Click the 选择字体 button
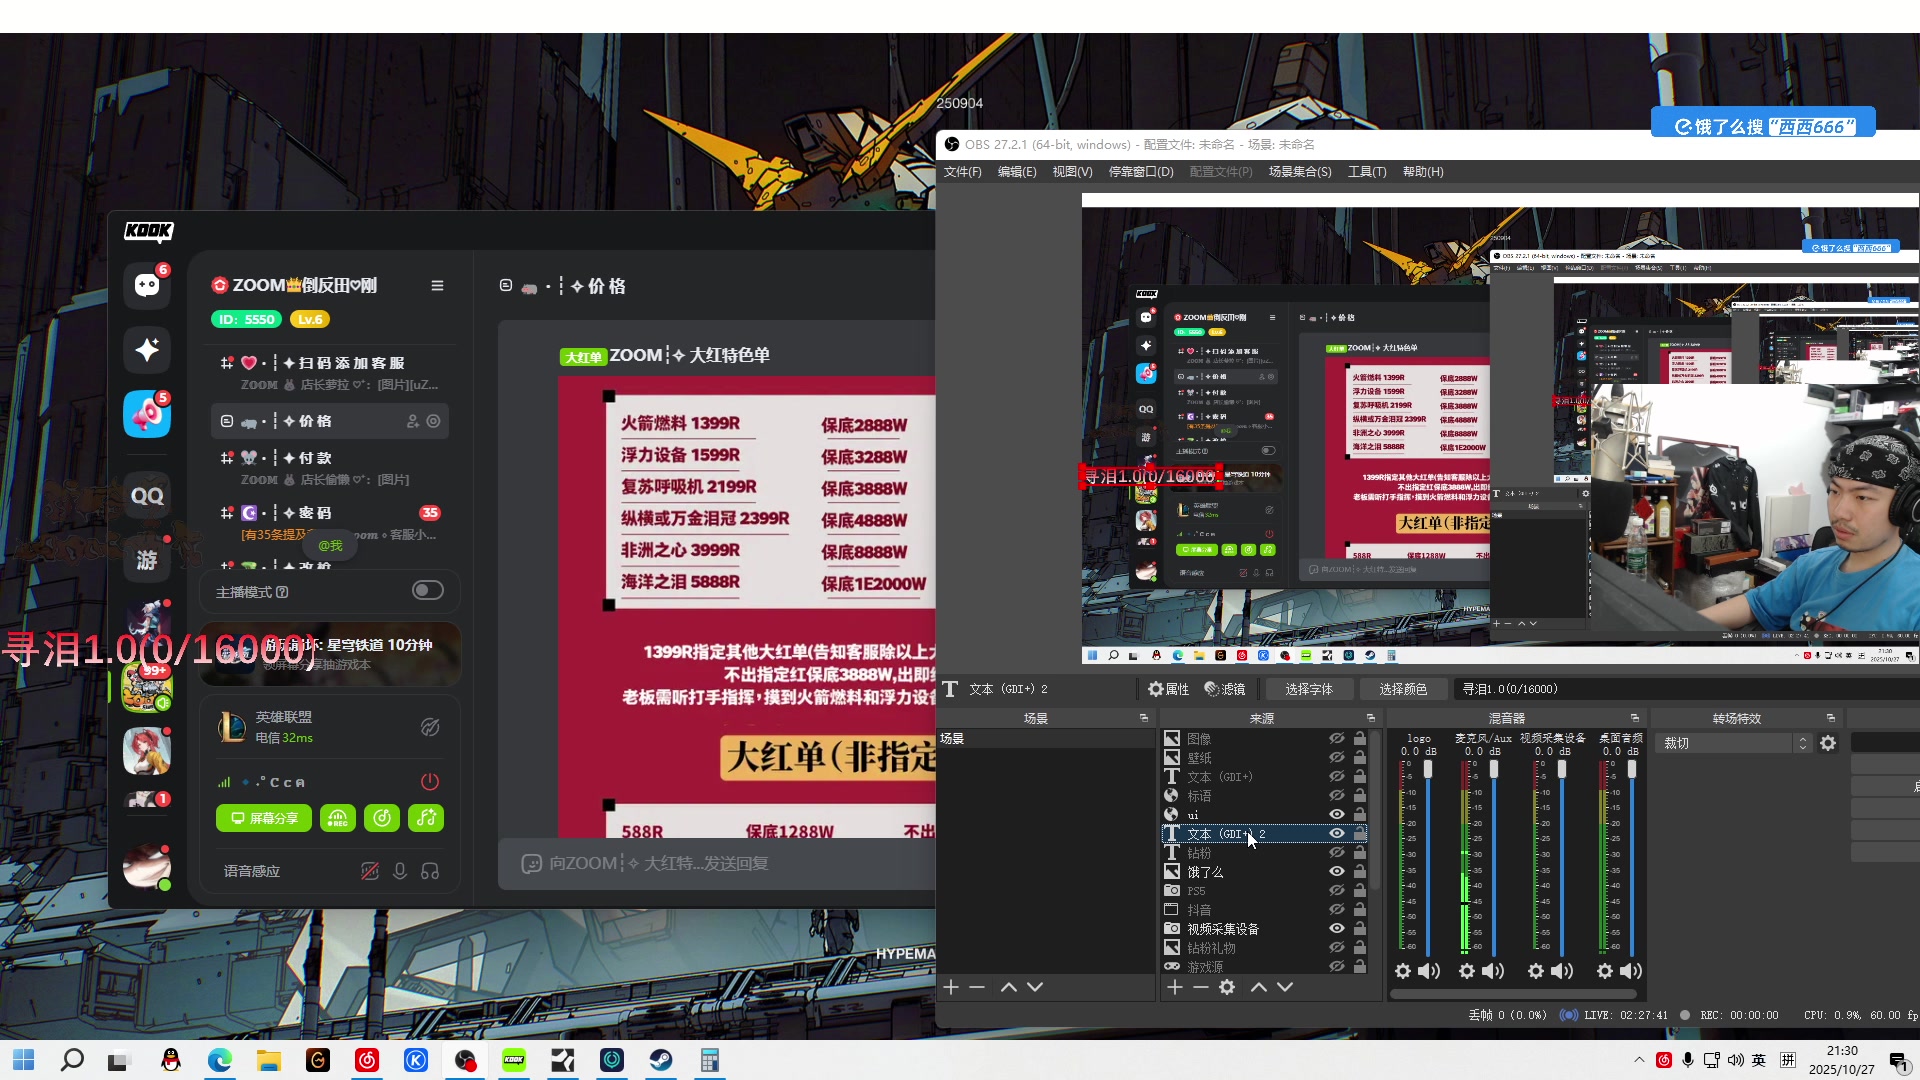 point(1308,689)
